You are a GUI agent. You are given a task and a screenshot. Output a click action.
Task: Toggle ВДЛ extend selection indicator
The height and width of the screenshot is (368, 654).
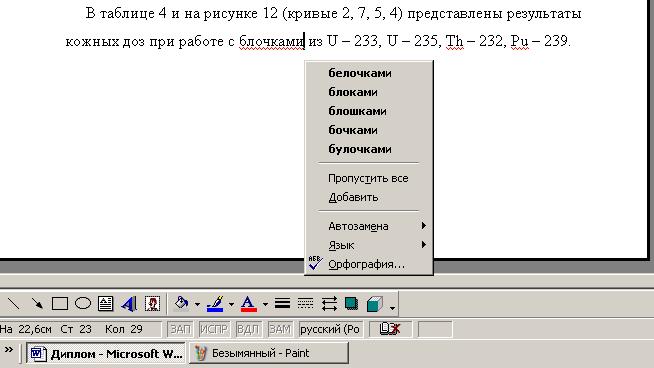(248, 329)
